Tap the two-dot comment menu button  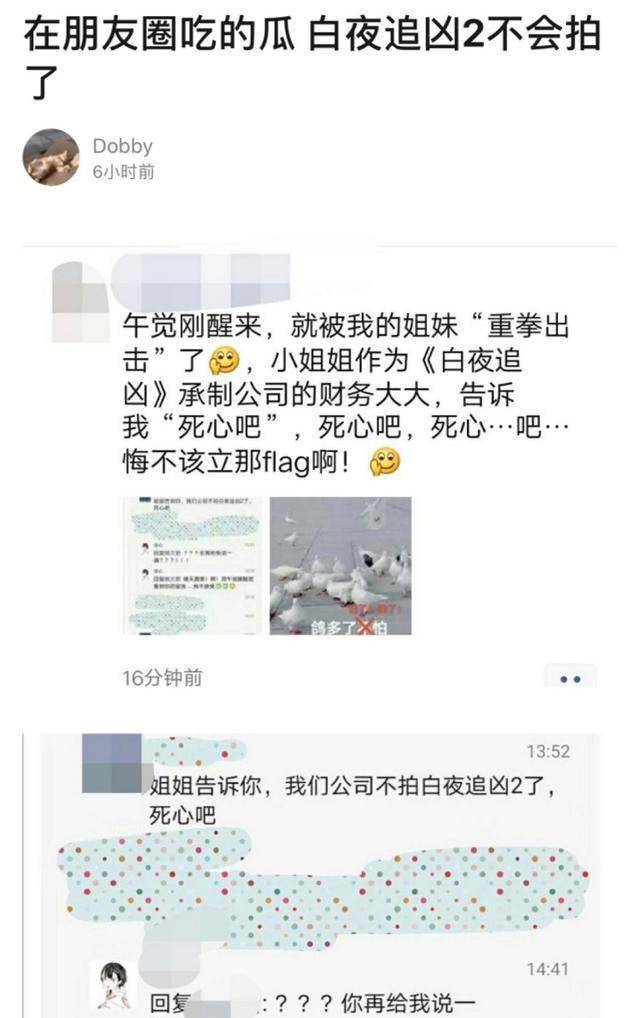570,679
